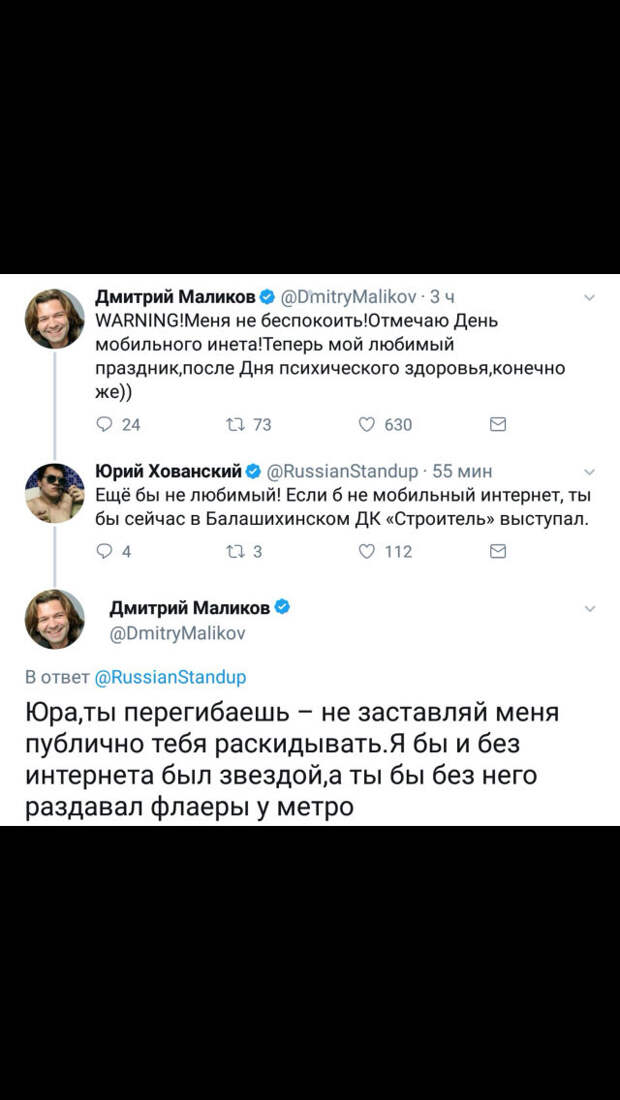Click reply icon on Malikov's first tweet
The height and width of the screenshot is (1100, 620).
105,424
